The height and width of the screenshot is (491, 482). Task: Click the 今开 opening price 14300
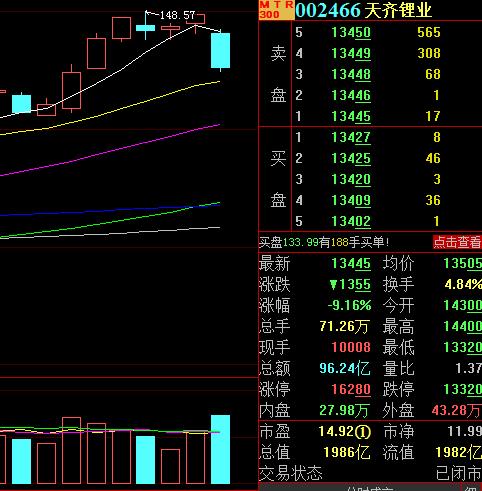point(462,305)
